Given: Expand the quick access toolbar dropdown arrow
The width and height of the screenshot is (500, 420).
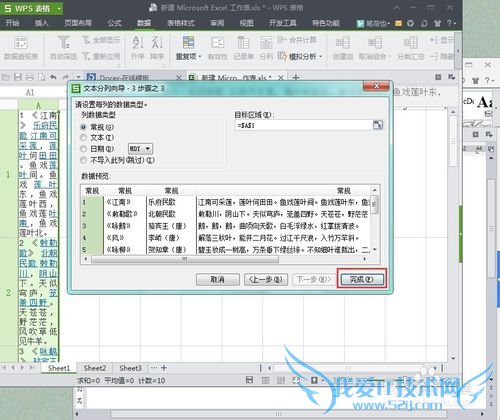Looking at the screenshot, I should [78, 77].
